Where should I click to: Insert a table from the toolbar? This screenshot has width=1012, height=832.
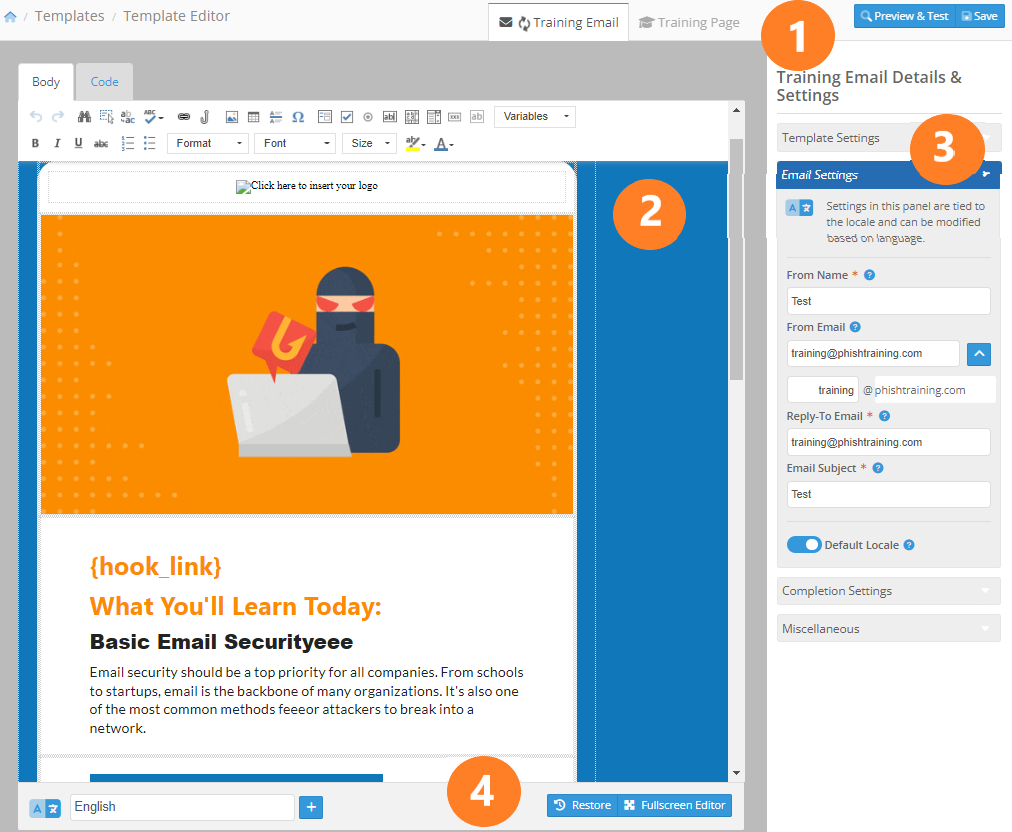tap(253, 117)
